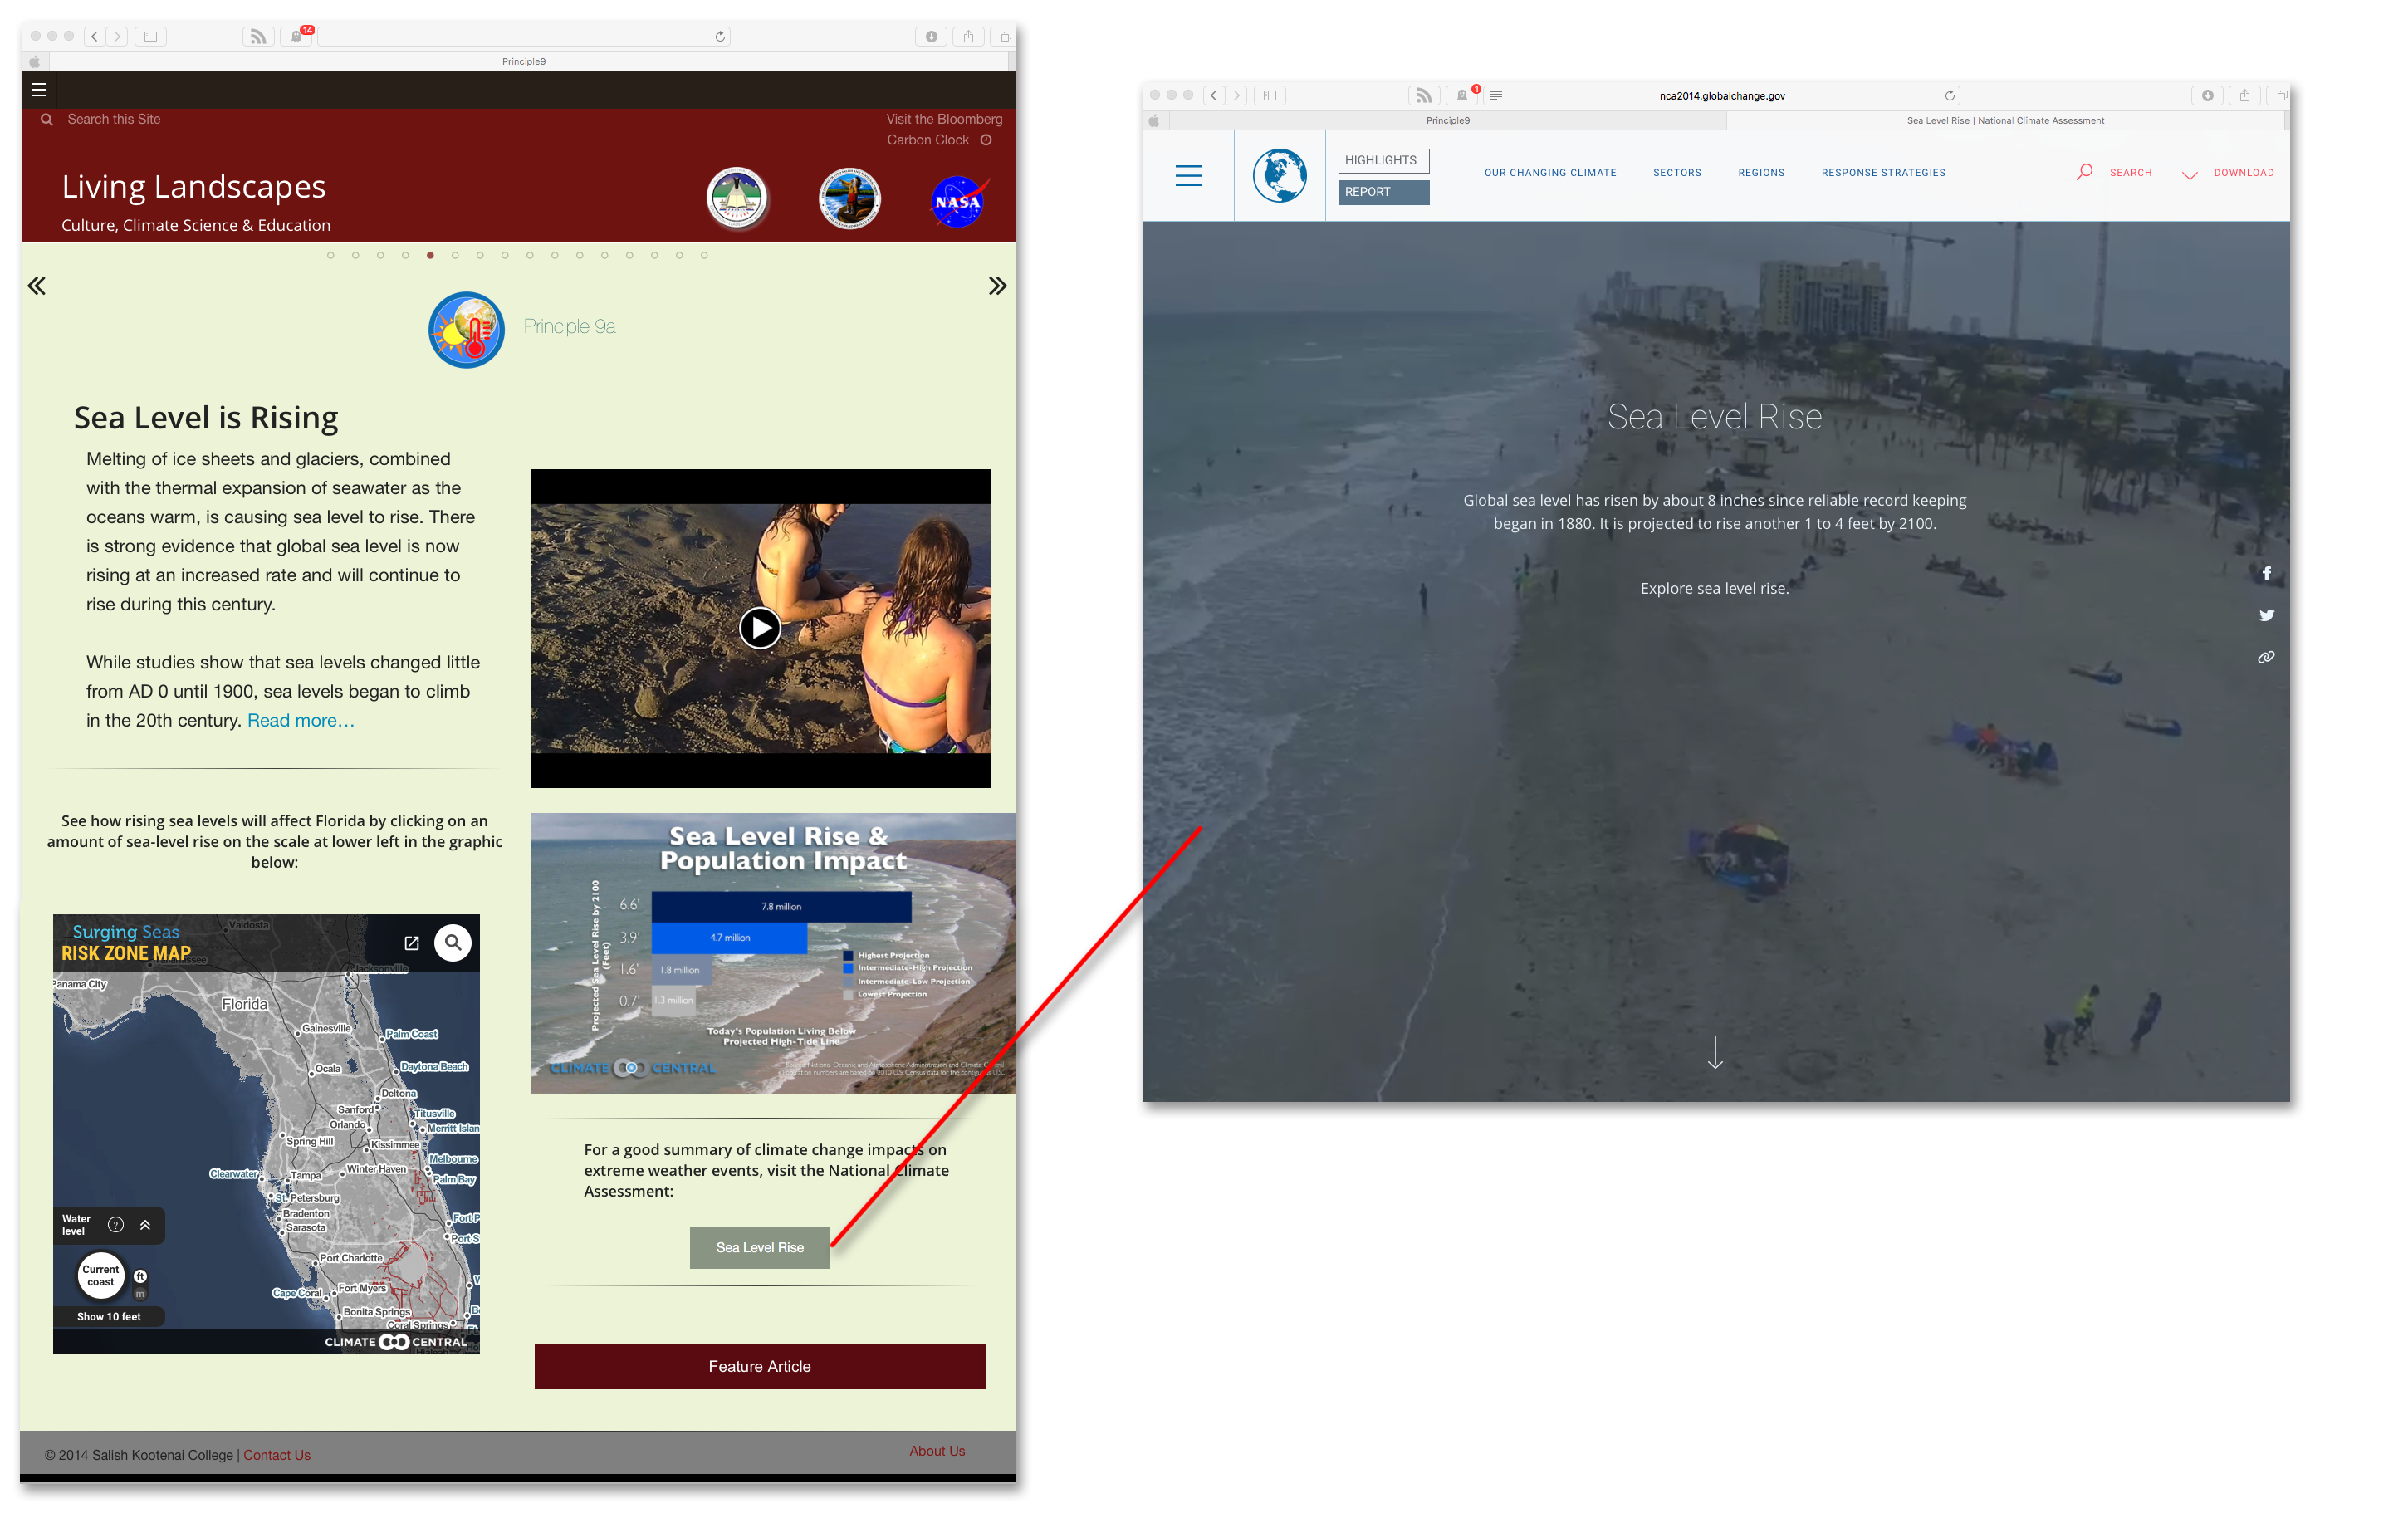Click the NASA logo icon
This screenshot has height=1513, width=2408.
pyautogui.click(x=958, y=201)
